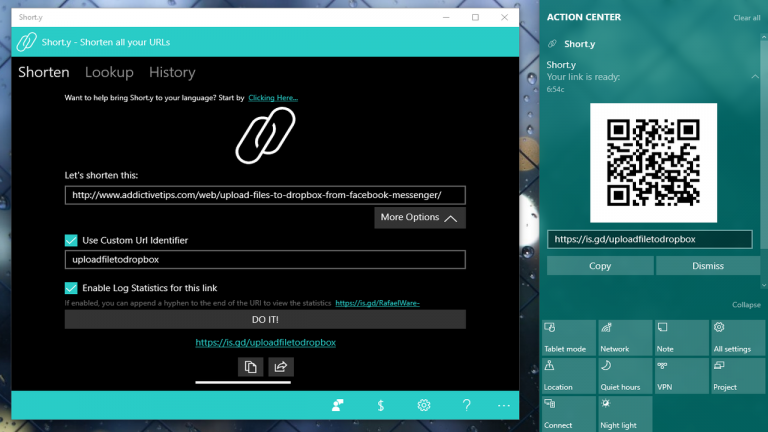Screen dimensions: 768x432
Task: Minimize the Short.y window
Action: tap(446, 17)
